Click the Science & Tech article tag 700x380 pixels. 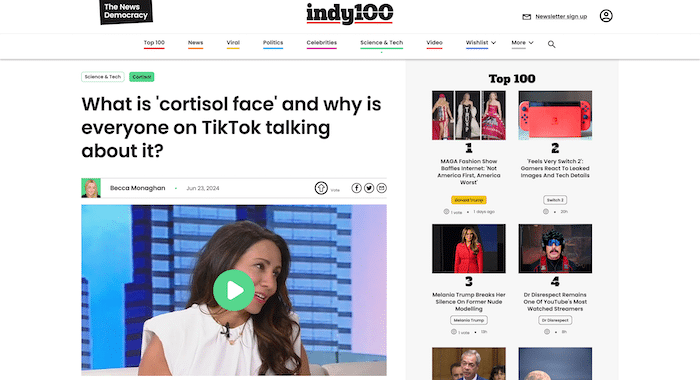[103, 77]
